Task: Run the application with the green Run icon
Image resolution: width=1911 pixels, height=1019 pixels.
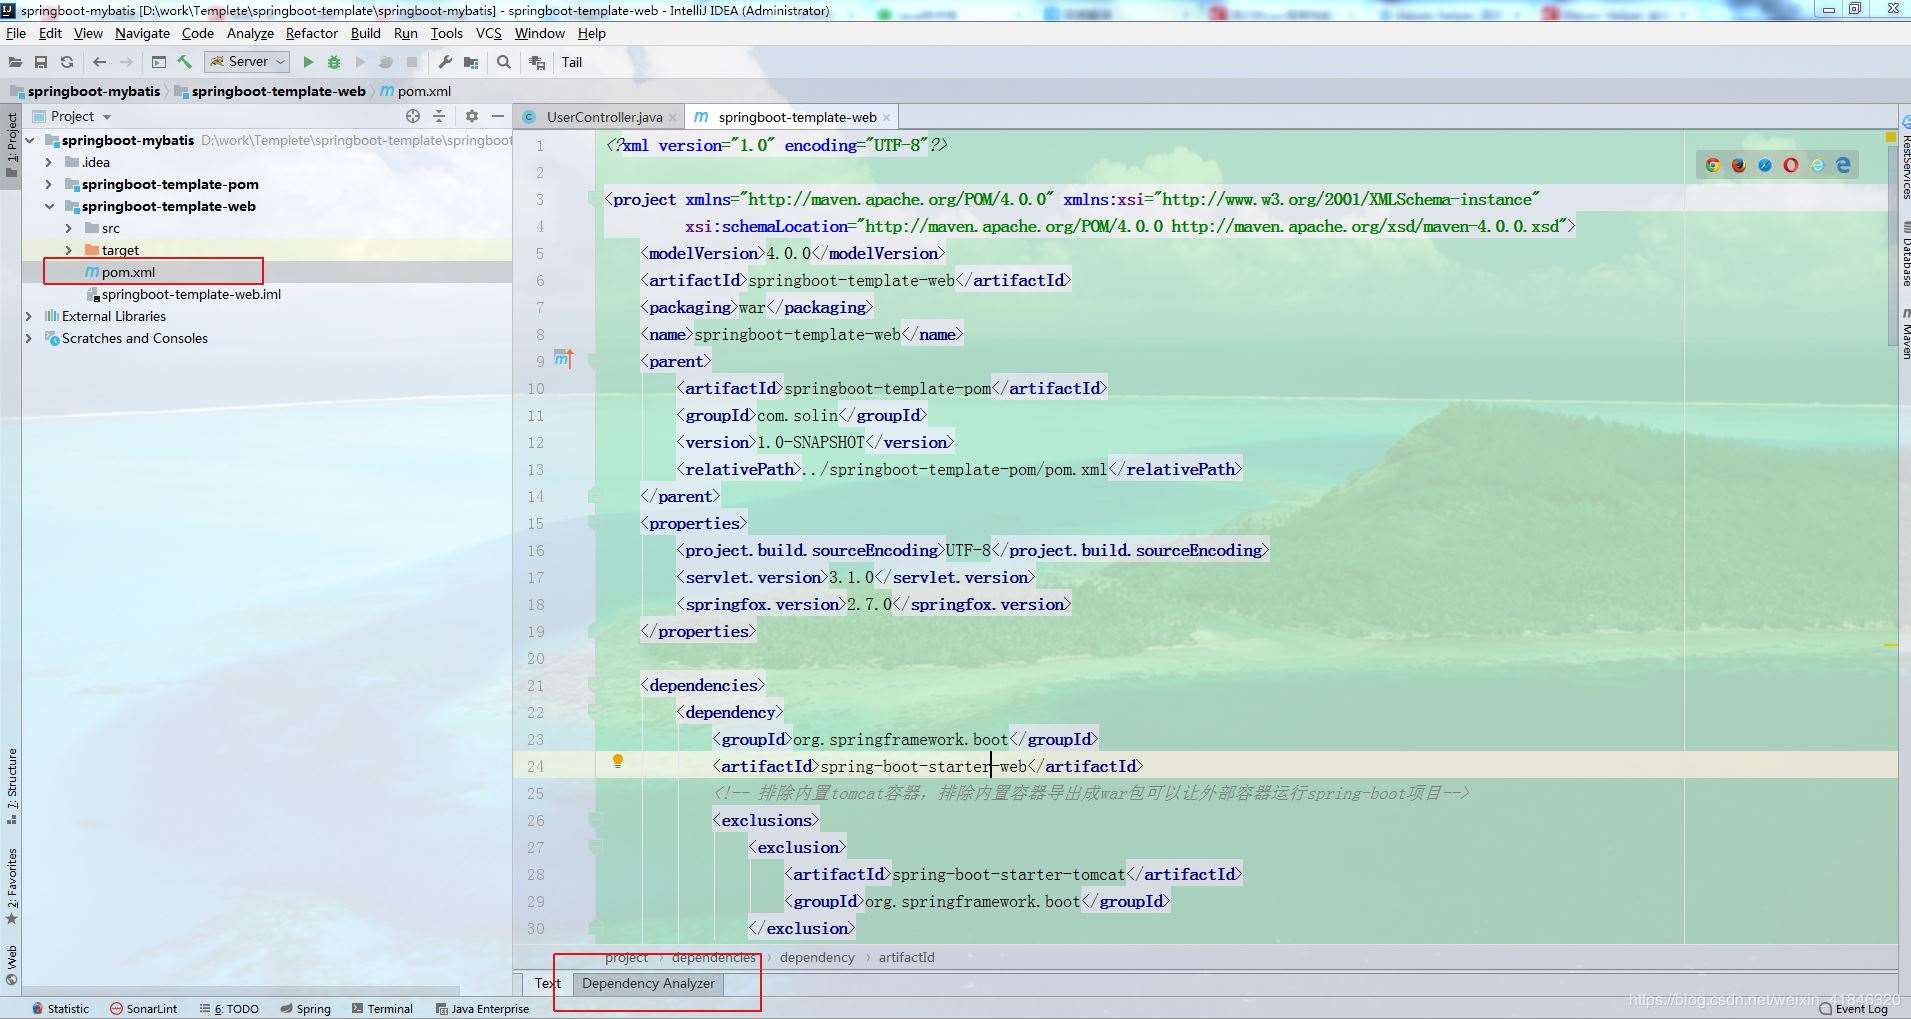Action: pos(308,62)
